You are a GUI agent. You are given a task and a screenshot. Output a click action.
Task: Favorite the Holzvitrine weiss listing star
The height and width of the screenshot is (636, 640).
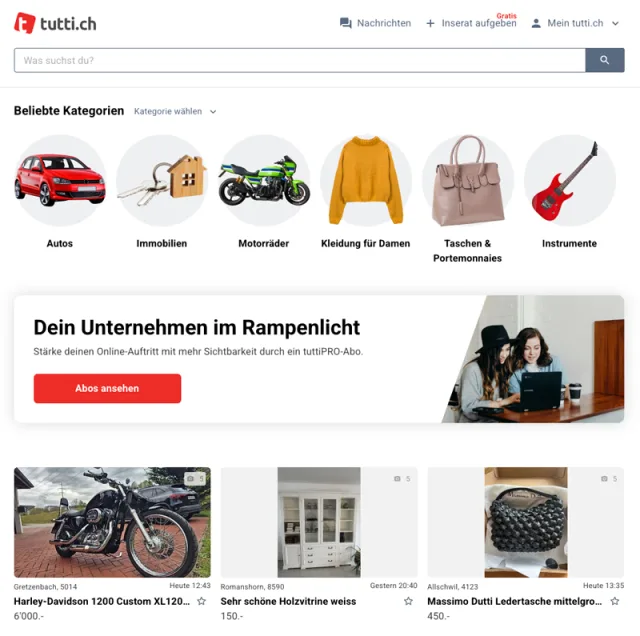coord(408,601)
